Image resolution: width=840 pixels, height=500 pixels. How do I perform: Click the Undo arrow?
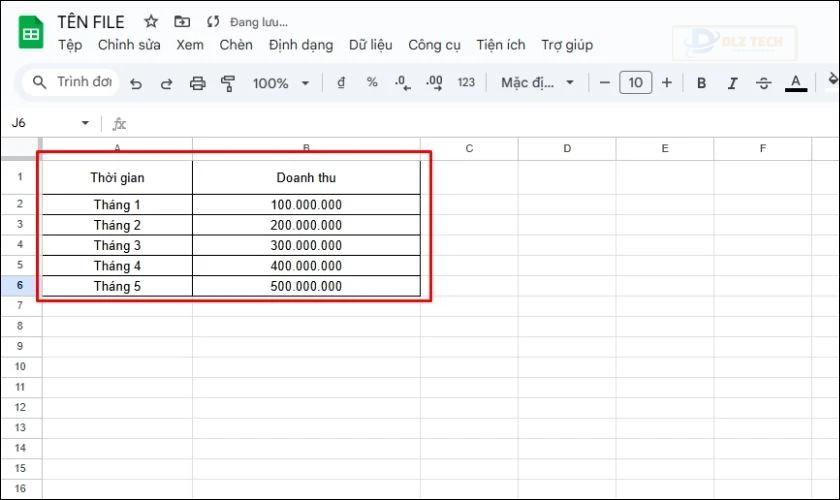136,84
